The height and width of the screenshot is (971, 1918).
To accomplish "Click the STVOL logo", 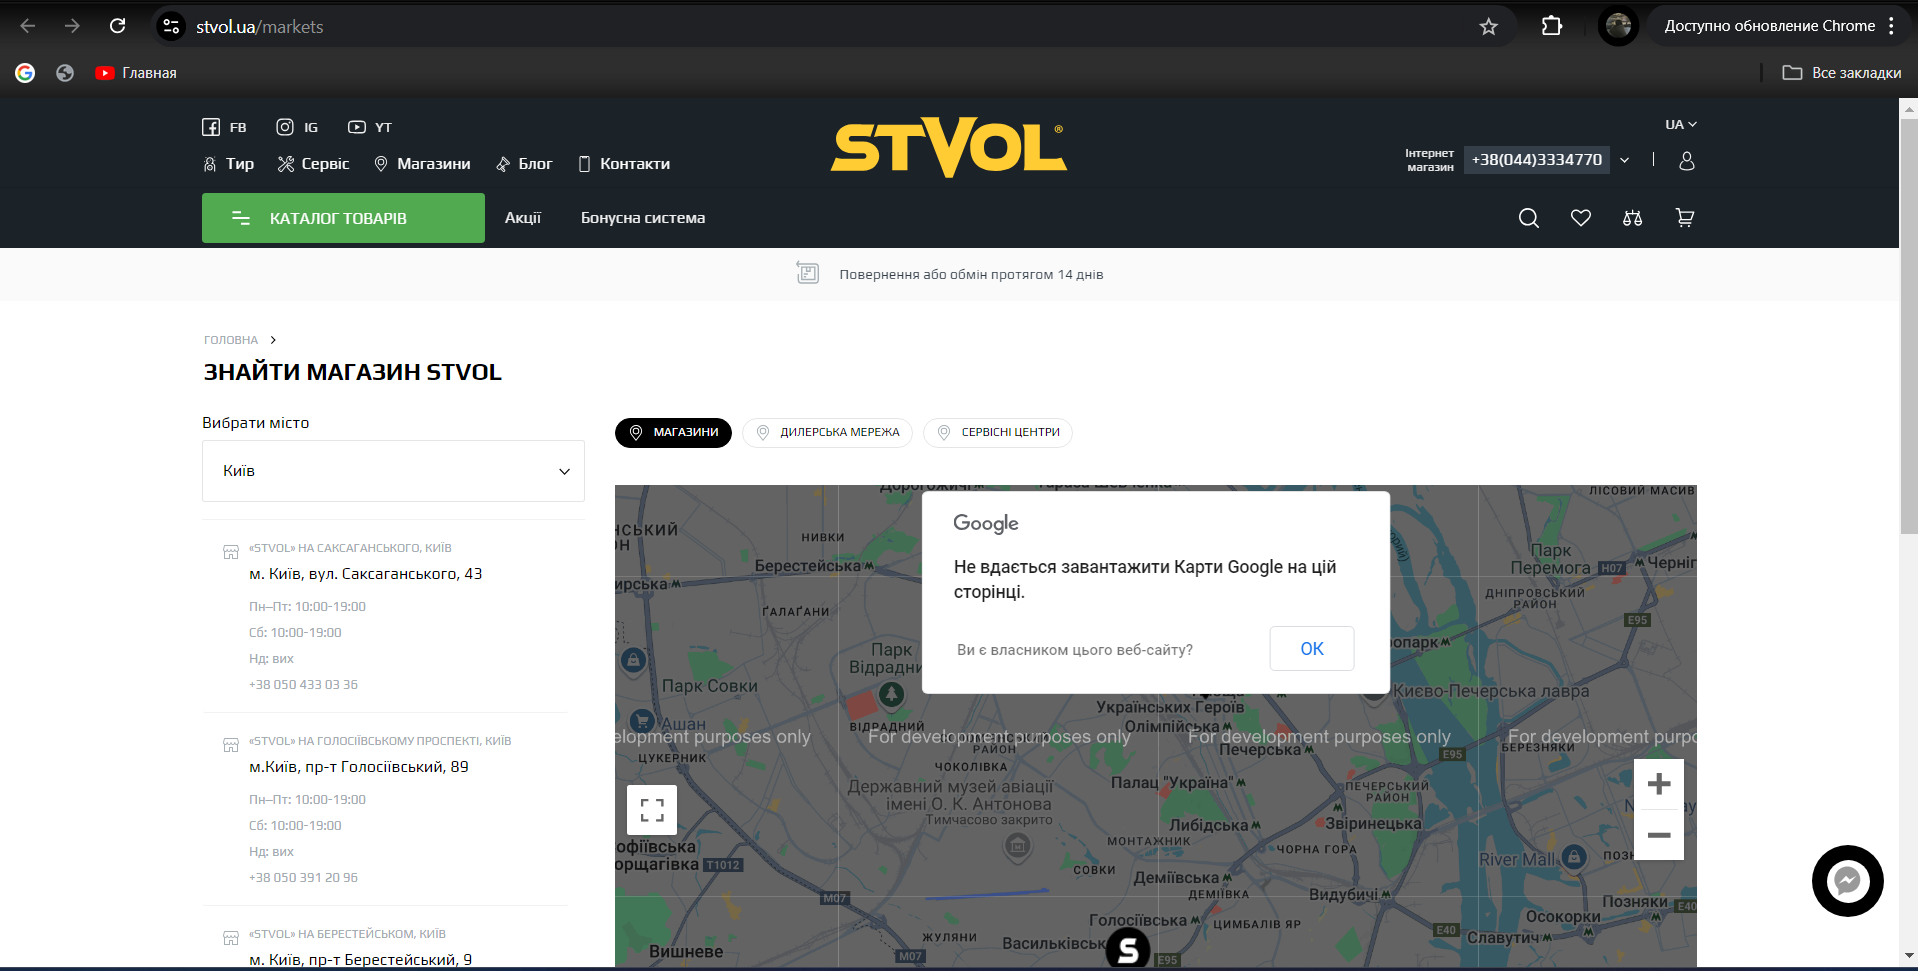I will [x=949, y=148].
